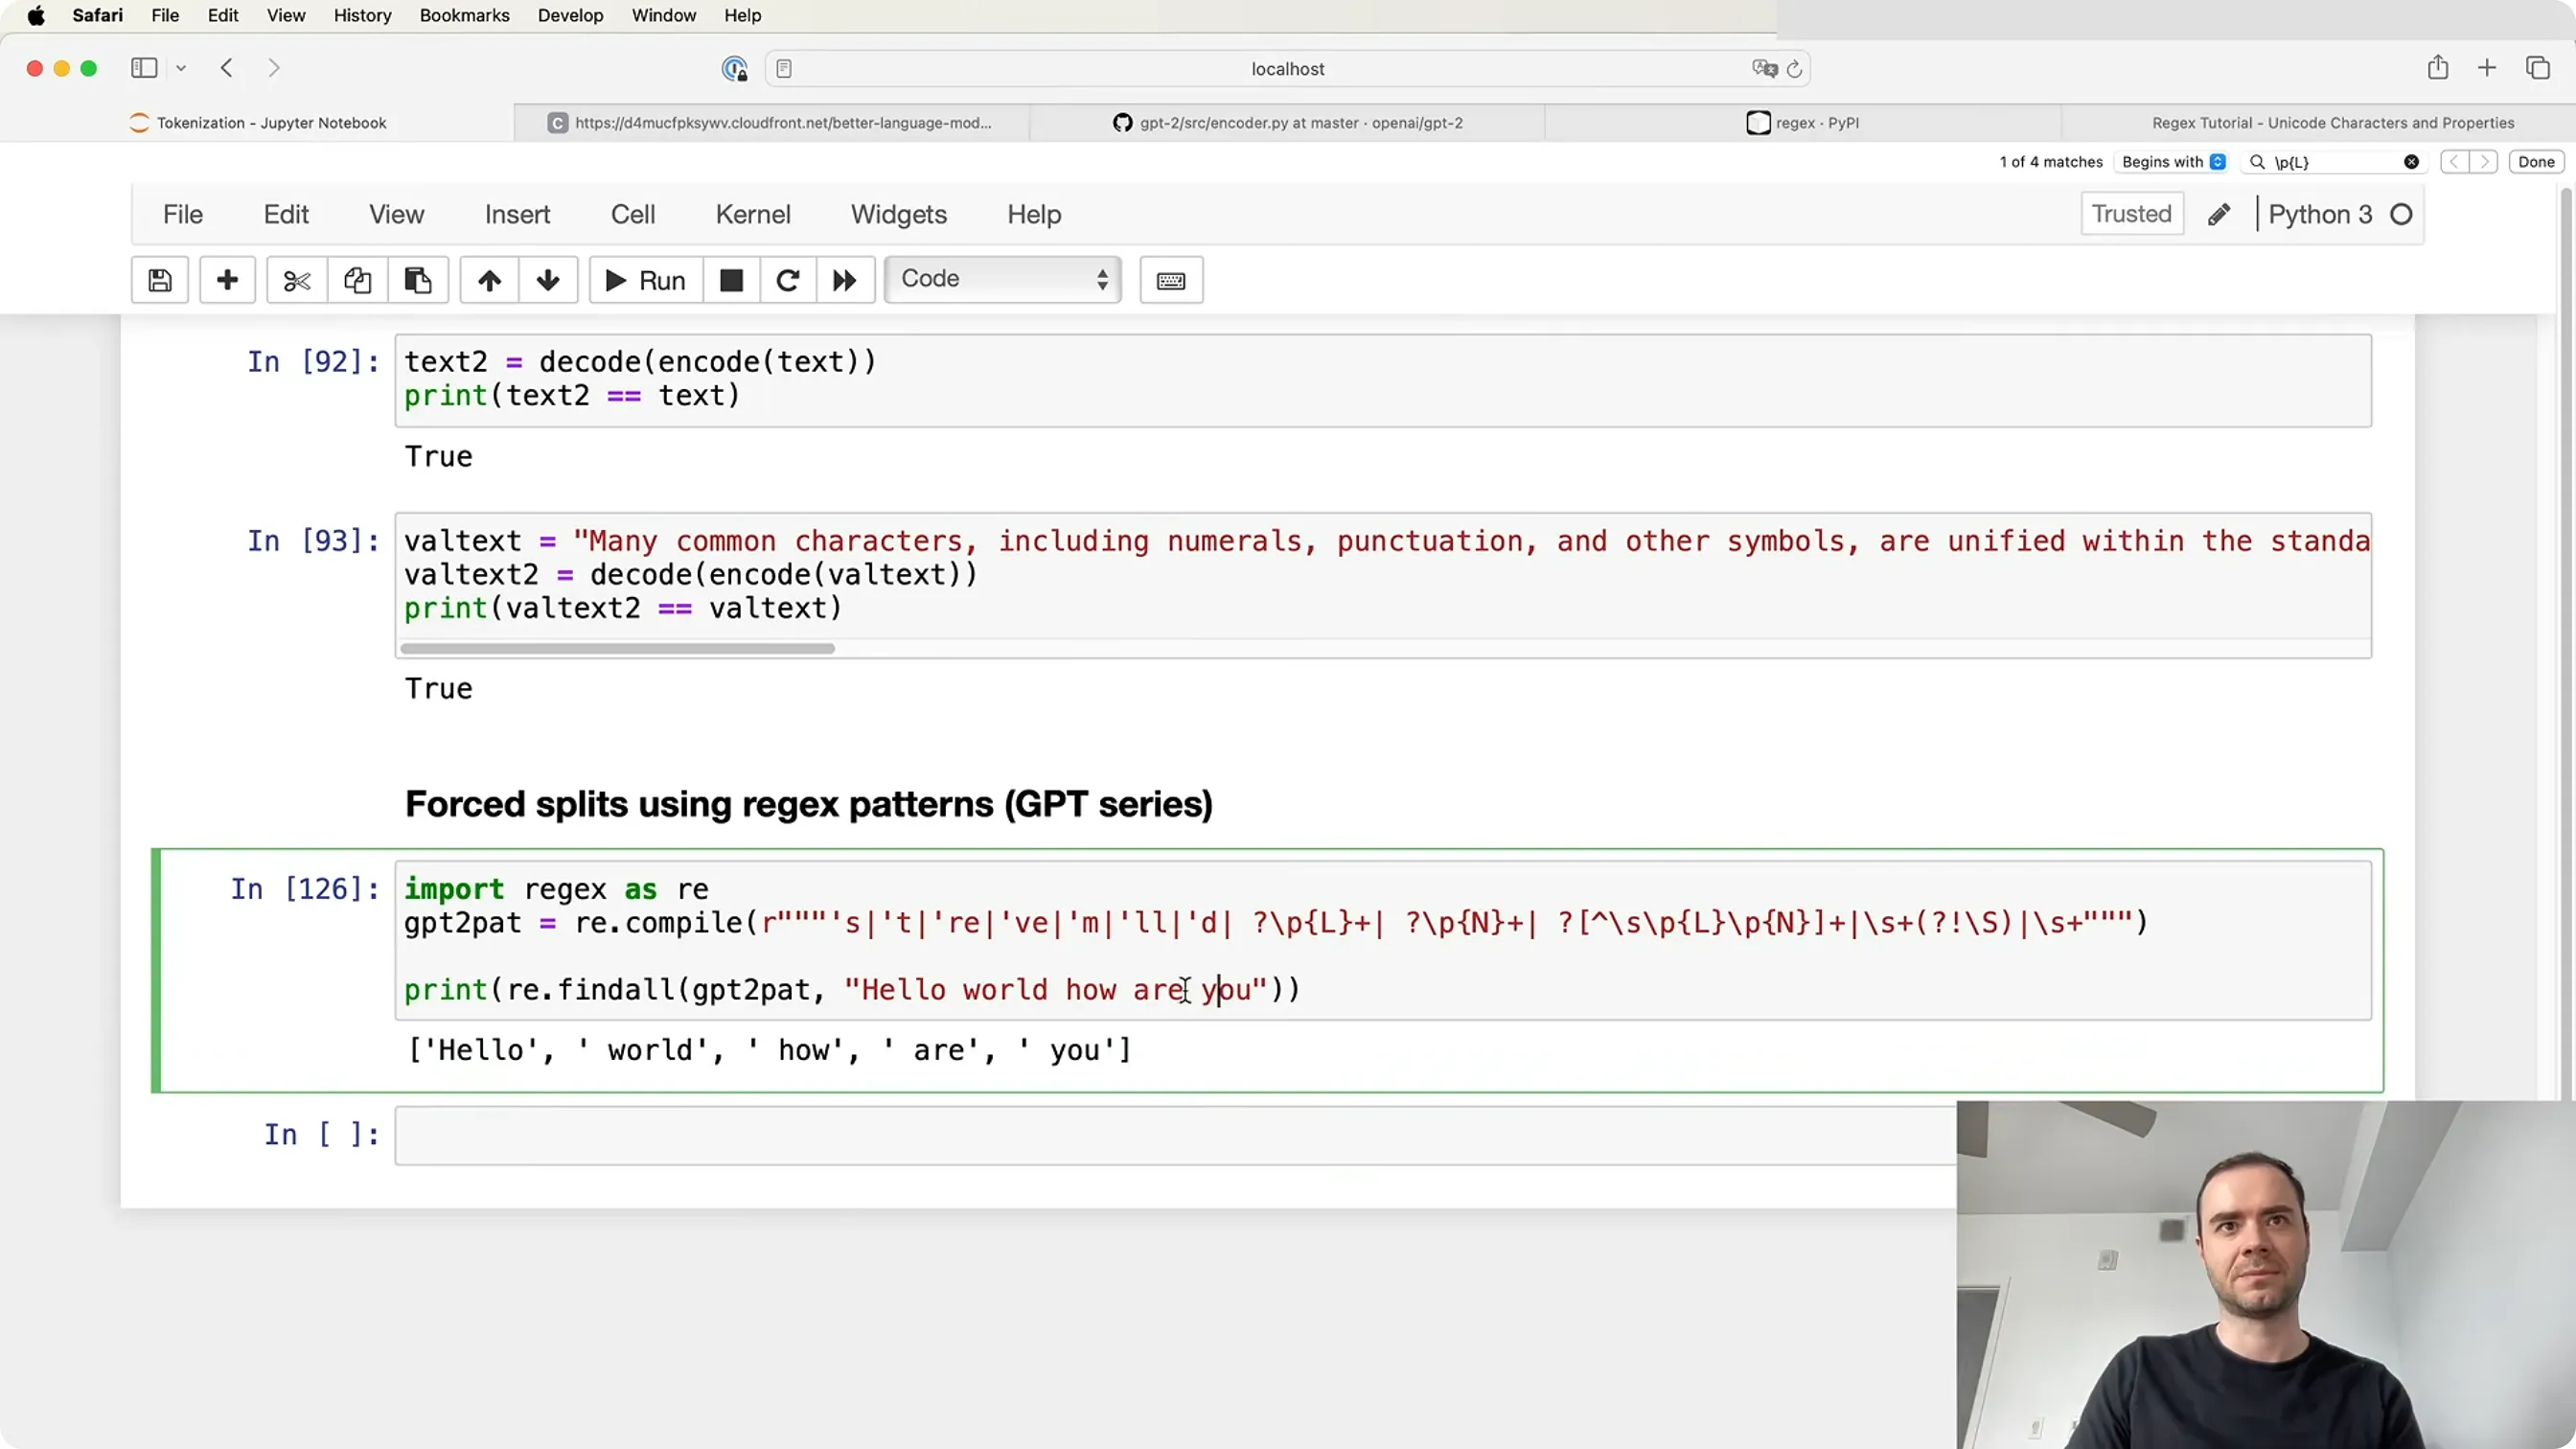Viewport: 2576px width, 1449px height.
Task: Expand the sidebar options chevron
Action: pyautogui.click(x=181, y=68)
